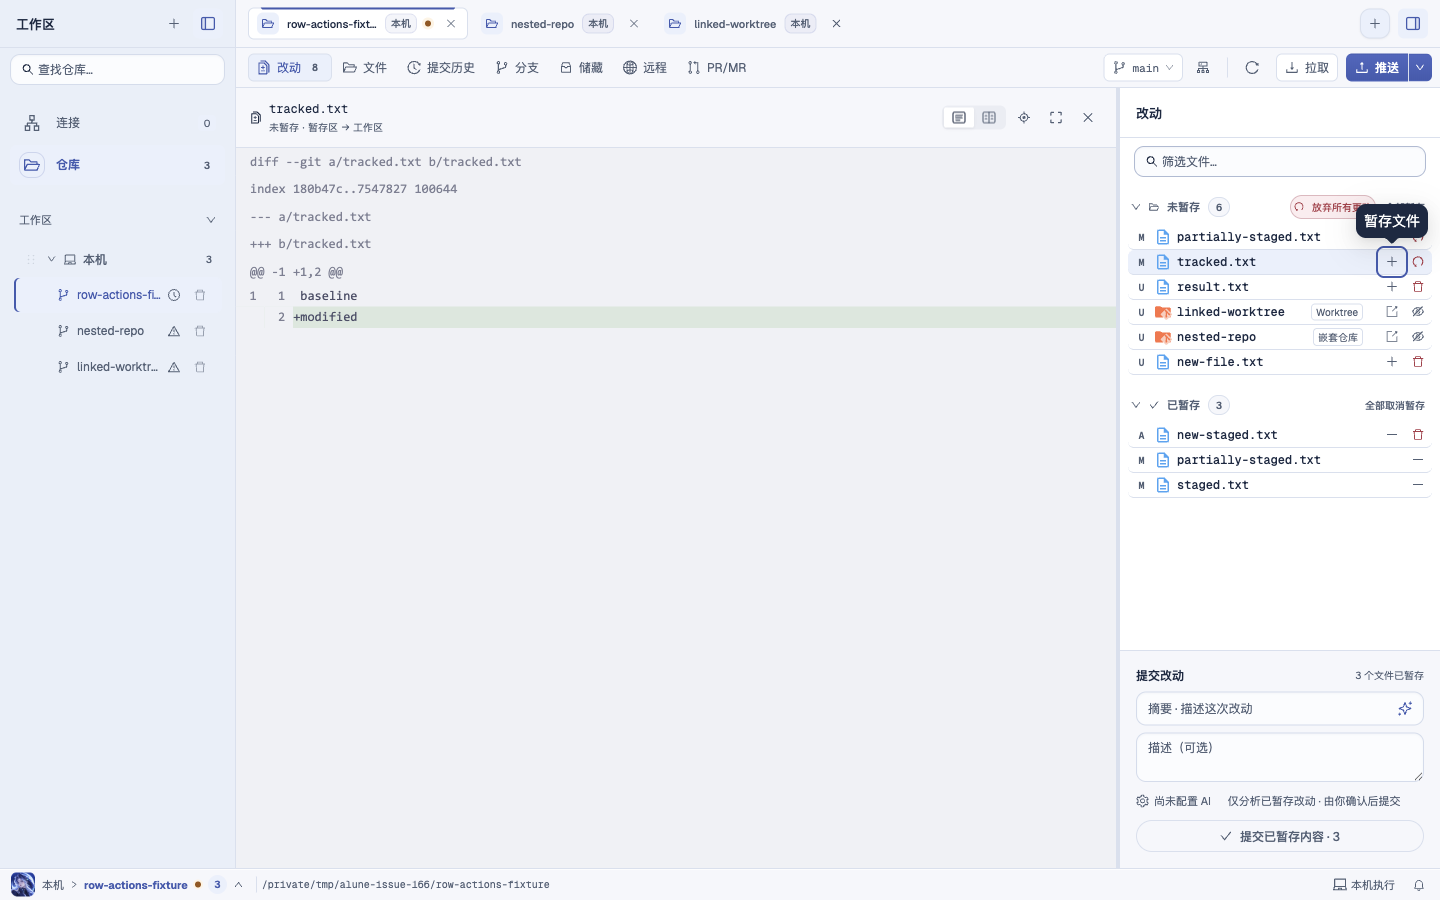Collapse the 未暂存 unstaged section
The image size is (1440, 900).
1136,207
